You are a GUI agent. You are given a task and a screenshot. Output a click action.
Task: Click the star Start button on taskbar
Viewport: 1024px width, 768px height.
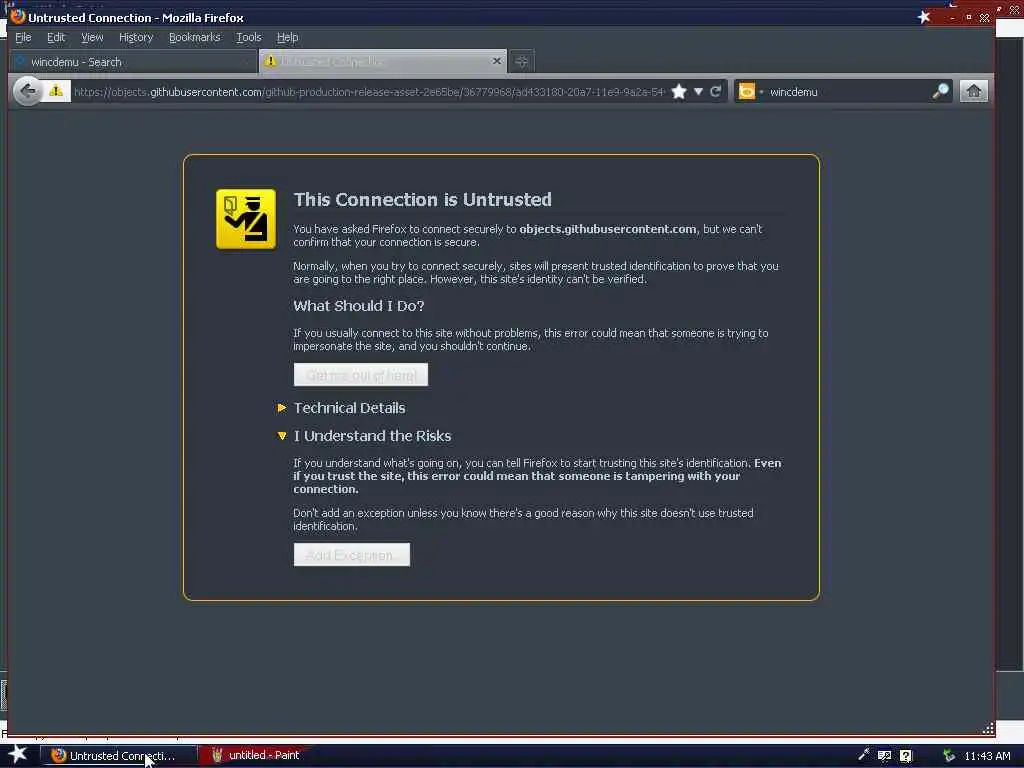pyautogui.click(x=18, y=754)
